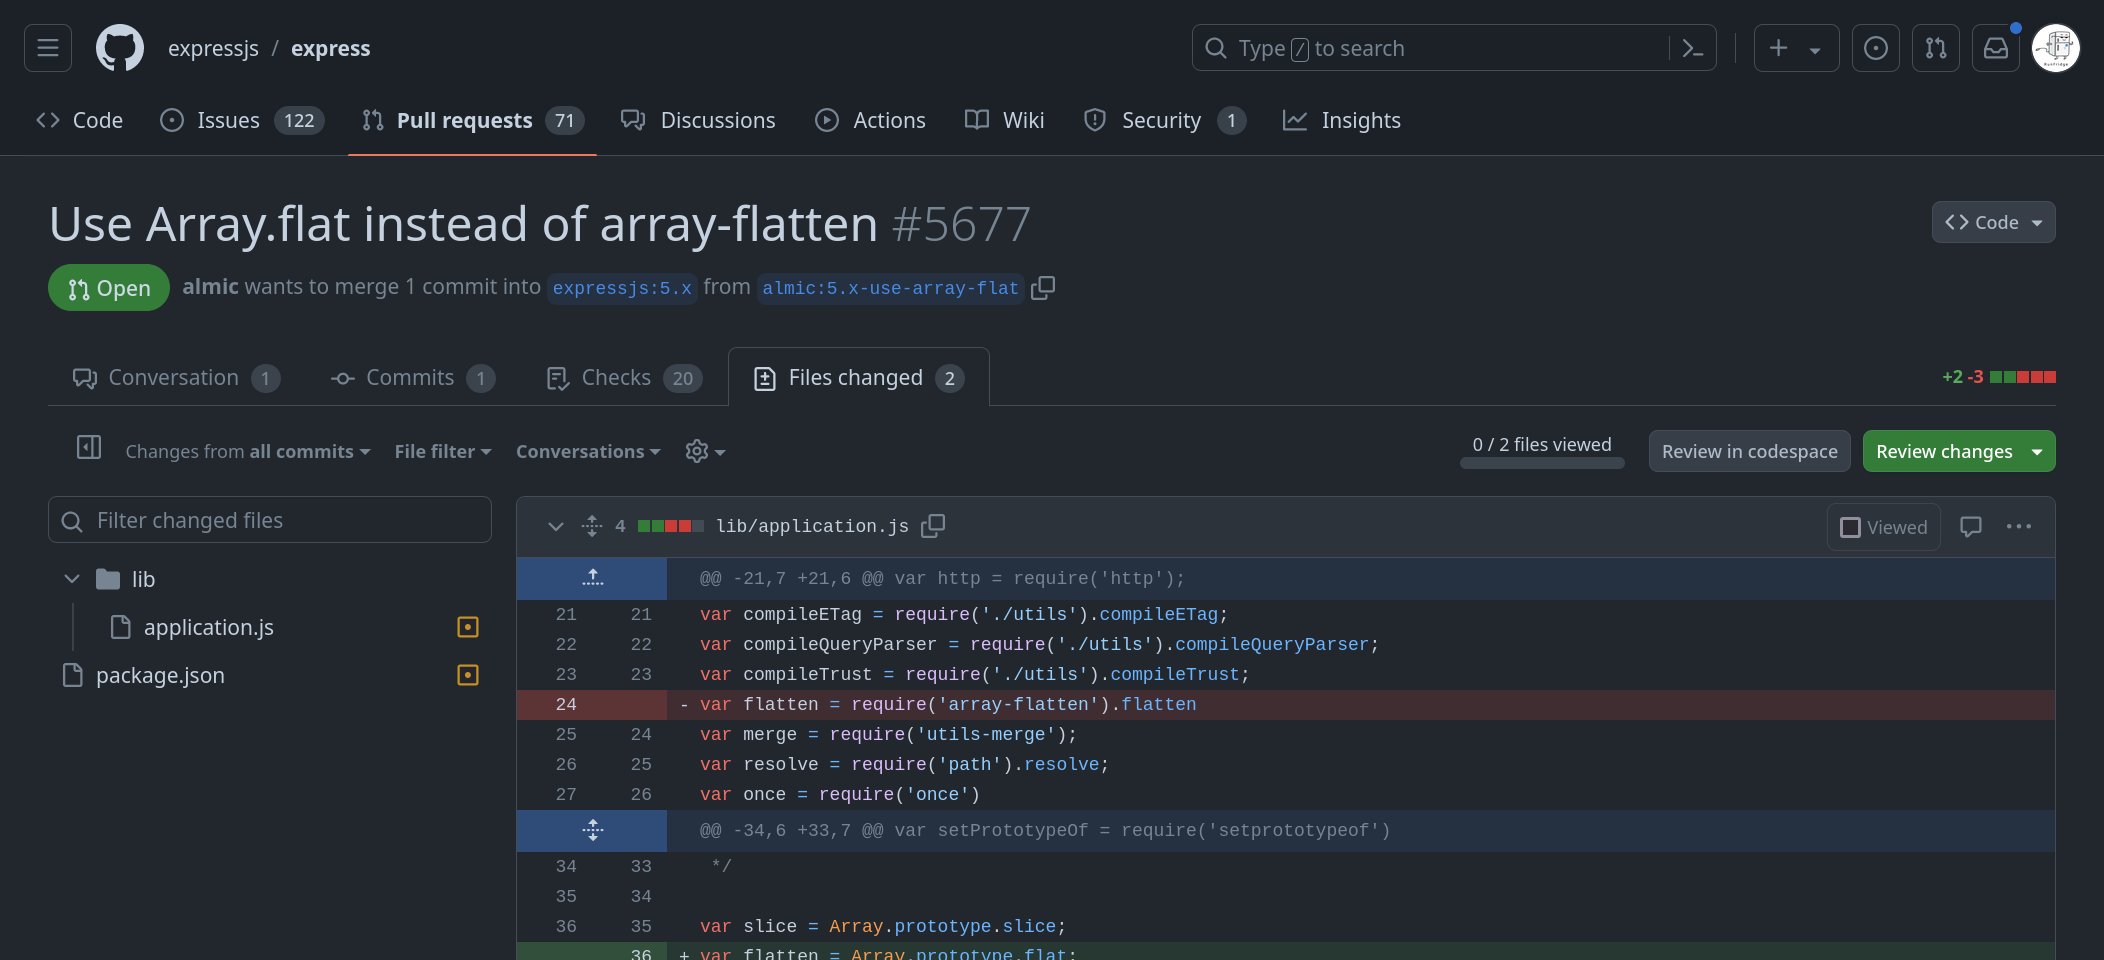Click lib/application.js diffstat color blocks
The height and width of the screenshot is (960, 2104).
[671, 526]
